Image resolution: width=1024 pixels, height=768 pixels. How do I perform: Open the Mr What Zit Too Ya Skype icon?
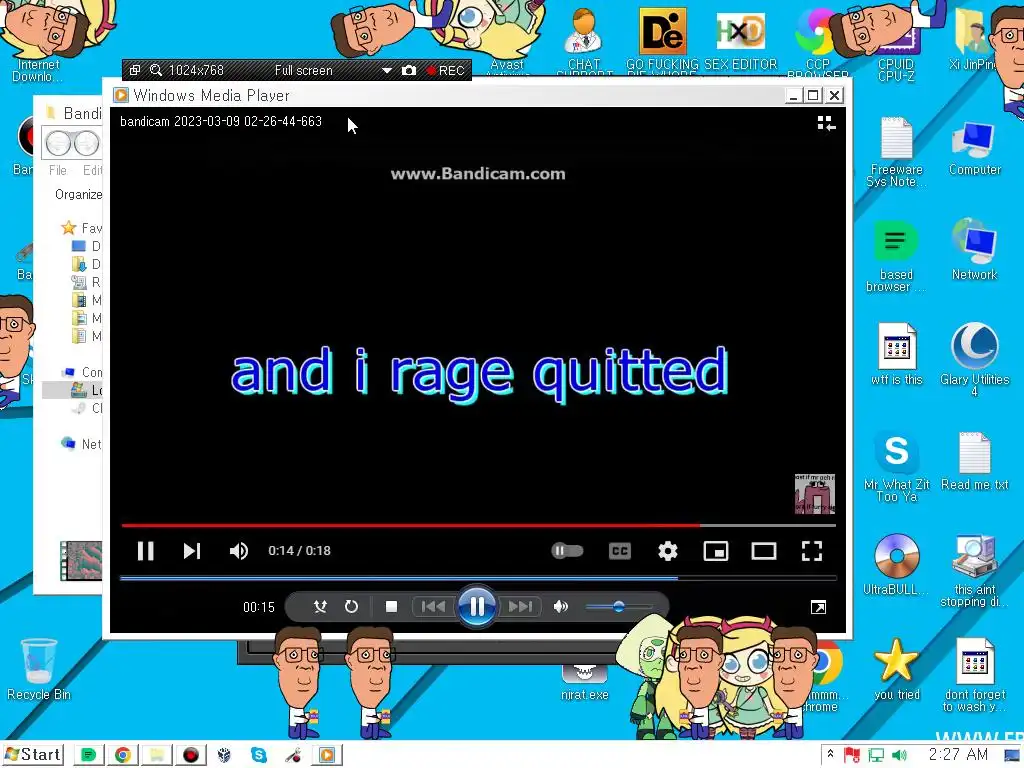(897, 466)
